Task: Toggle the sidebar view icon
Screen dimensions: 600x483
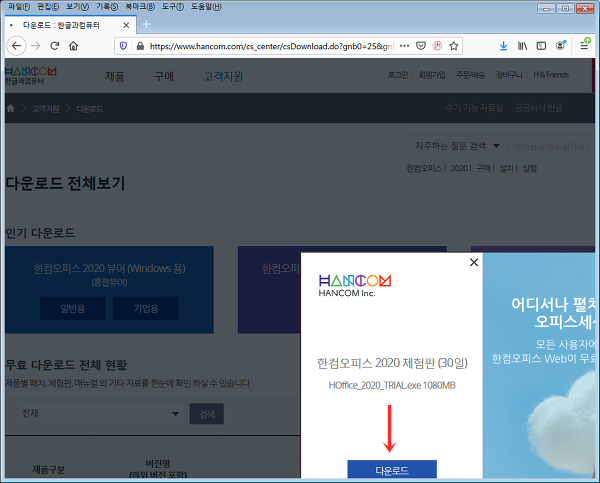Action: click(x=541, y=46)
